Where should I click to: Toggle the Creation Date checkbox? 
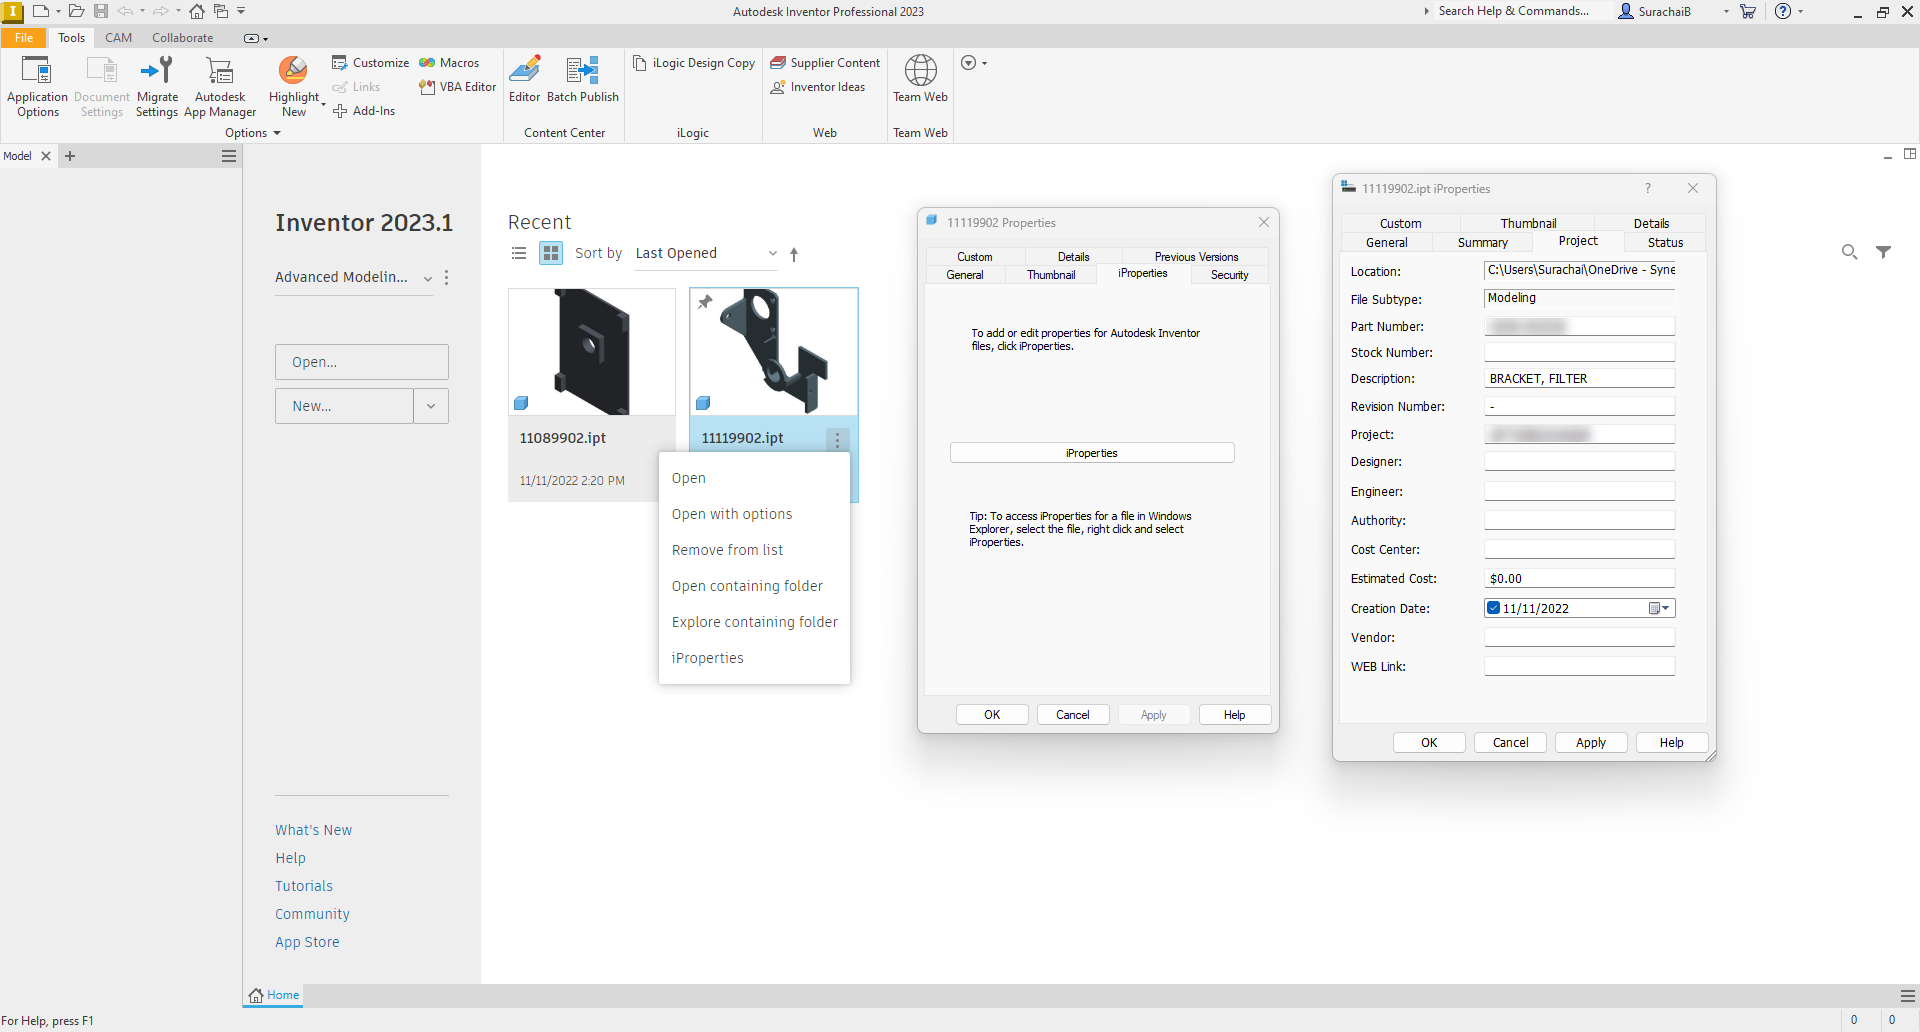point(1494,608)
